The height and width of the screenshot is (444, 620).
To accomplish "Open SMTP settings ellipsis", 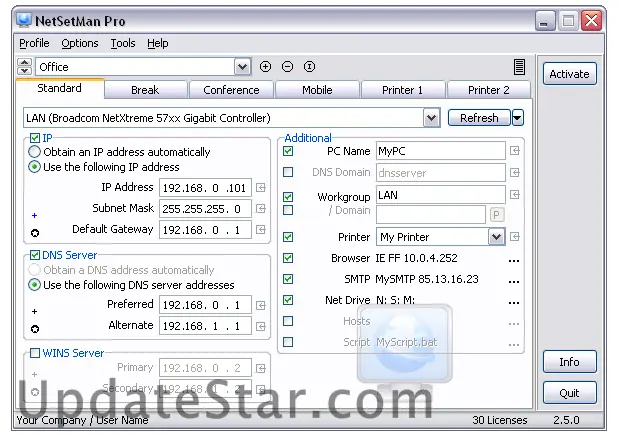I will 514,282.
